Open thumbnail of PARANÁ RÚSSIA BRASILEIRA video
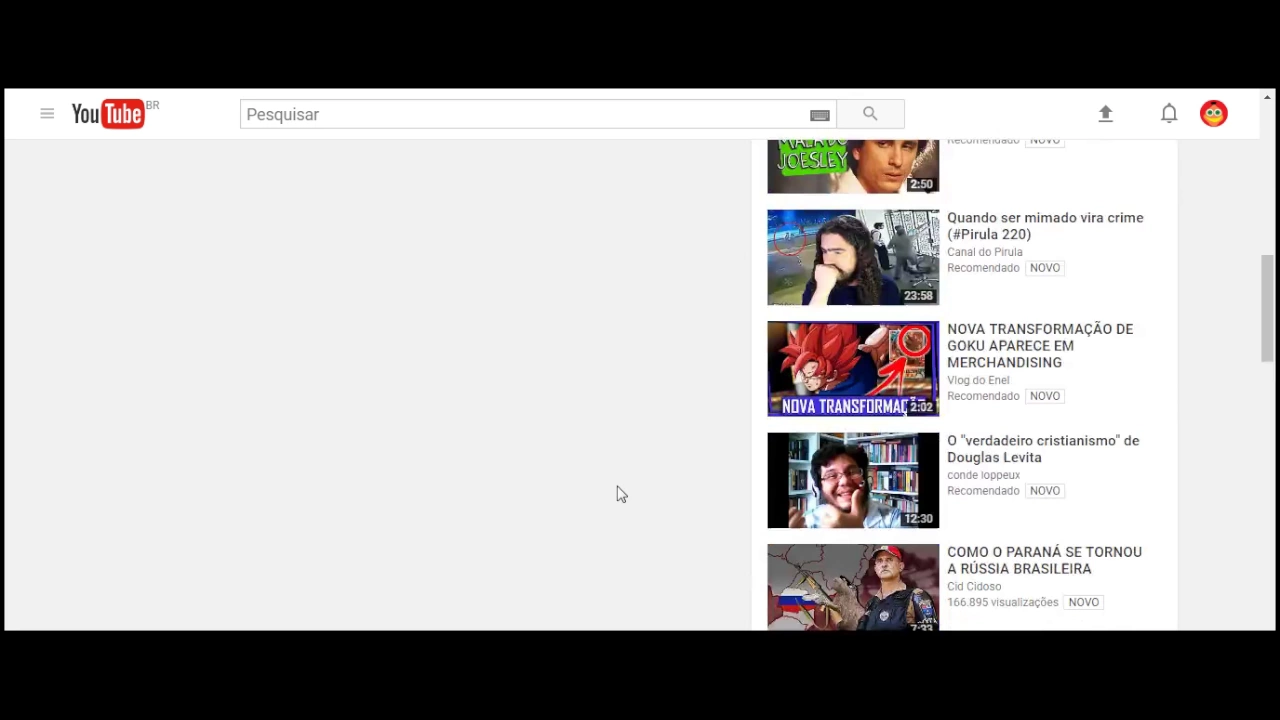This screenshot has height=720, width=1280. (853, 587)
